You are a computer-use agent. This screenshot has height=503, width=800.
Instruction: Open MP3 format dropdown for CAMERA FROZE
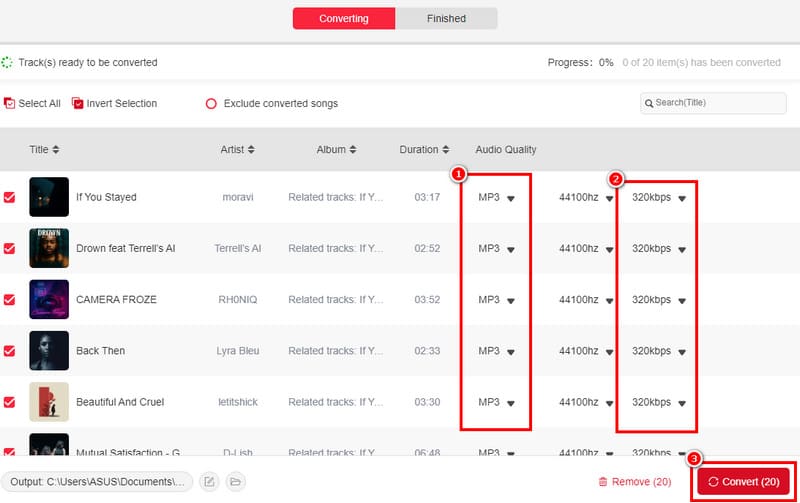coord(496,299)
